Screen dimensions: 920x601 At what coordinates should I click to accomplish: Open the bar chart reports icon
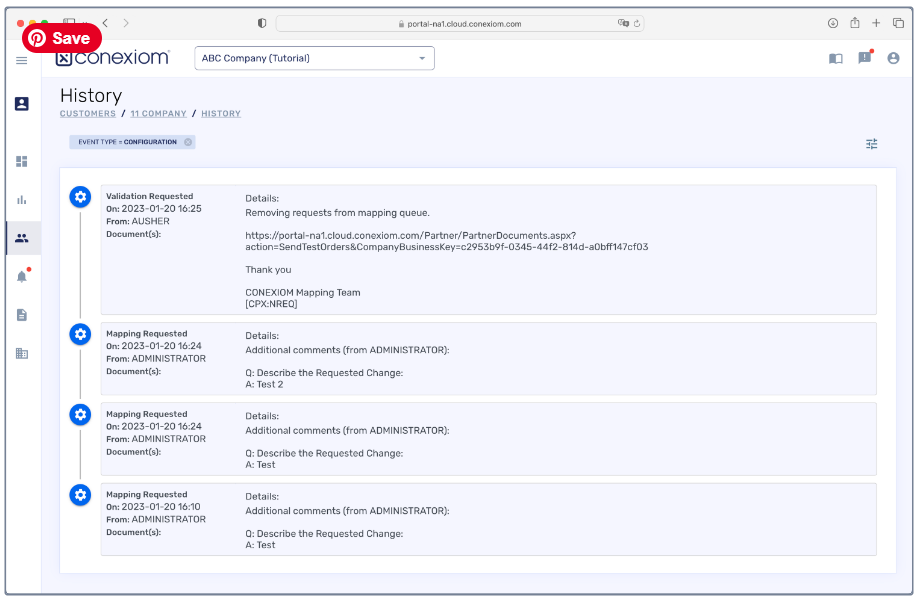[x=22, y=199]
